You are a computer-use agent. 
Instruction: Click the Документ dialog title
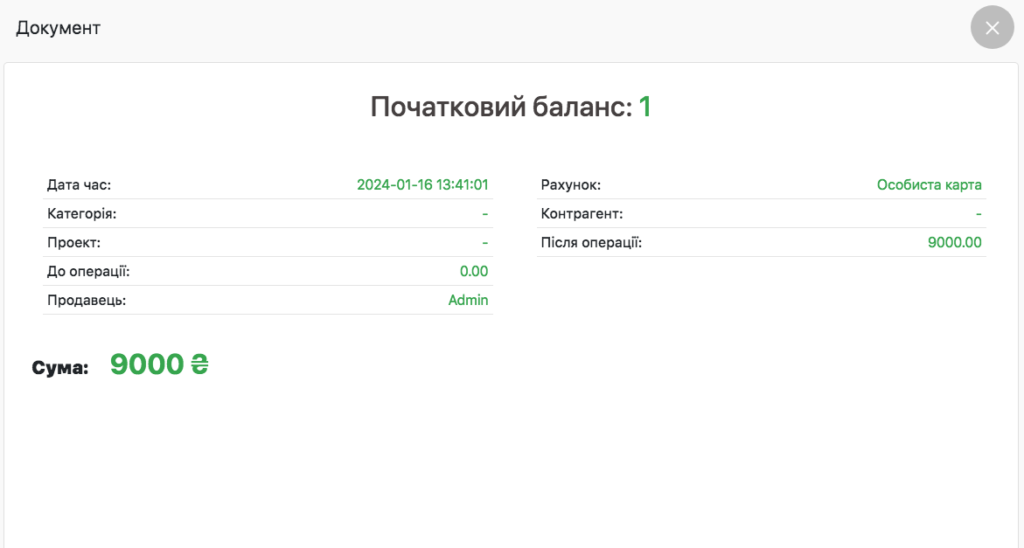tap(58, 28)
